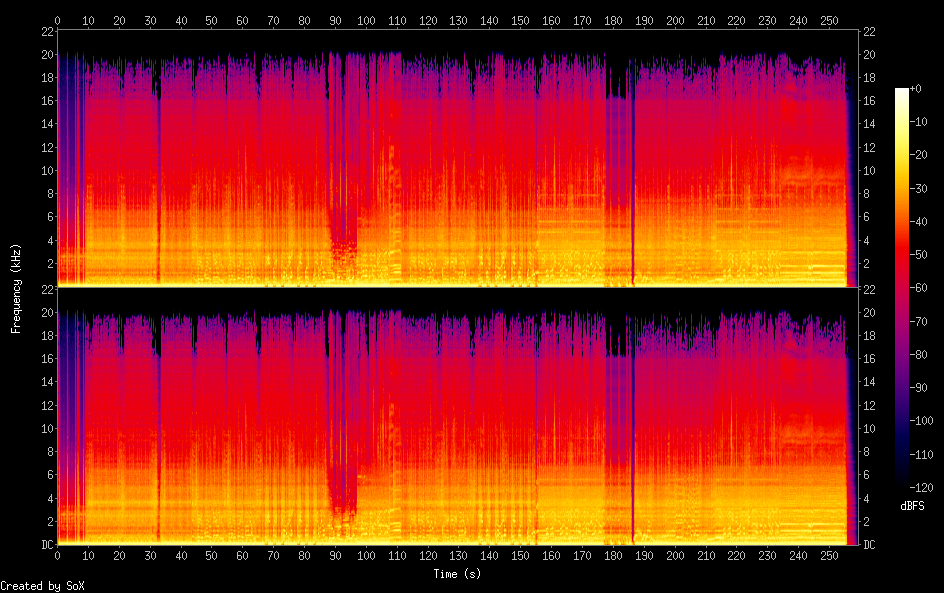
Task: Click the 0 tick on the bottom time axis
Action: [58, 555]
